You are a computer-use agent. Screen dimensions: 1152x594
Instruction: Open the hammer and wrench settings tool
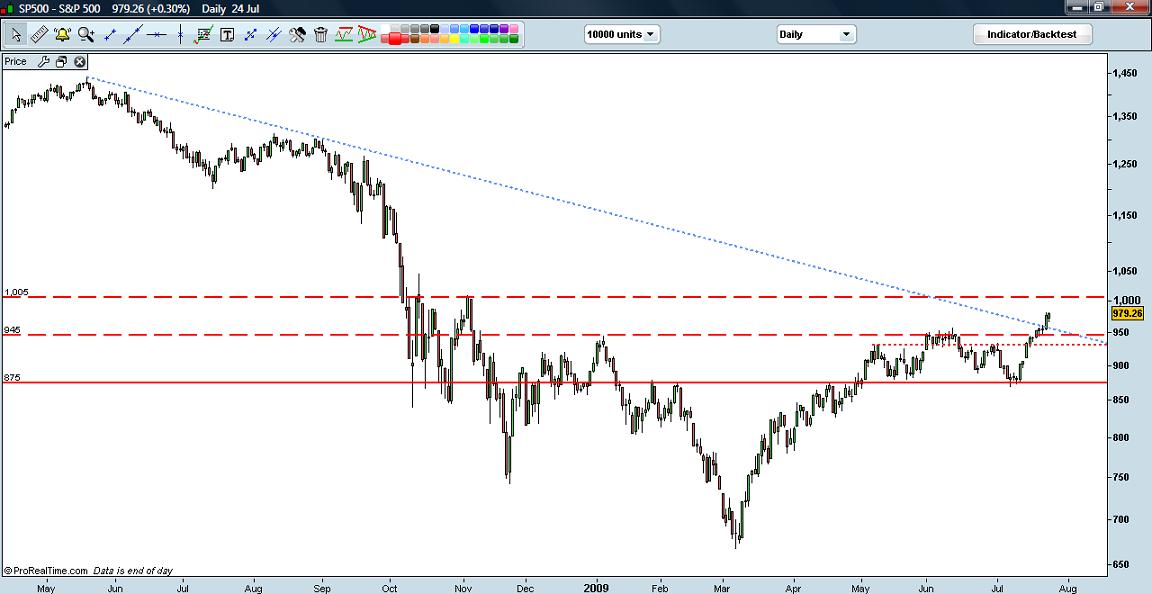(297, 34)
